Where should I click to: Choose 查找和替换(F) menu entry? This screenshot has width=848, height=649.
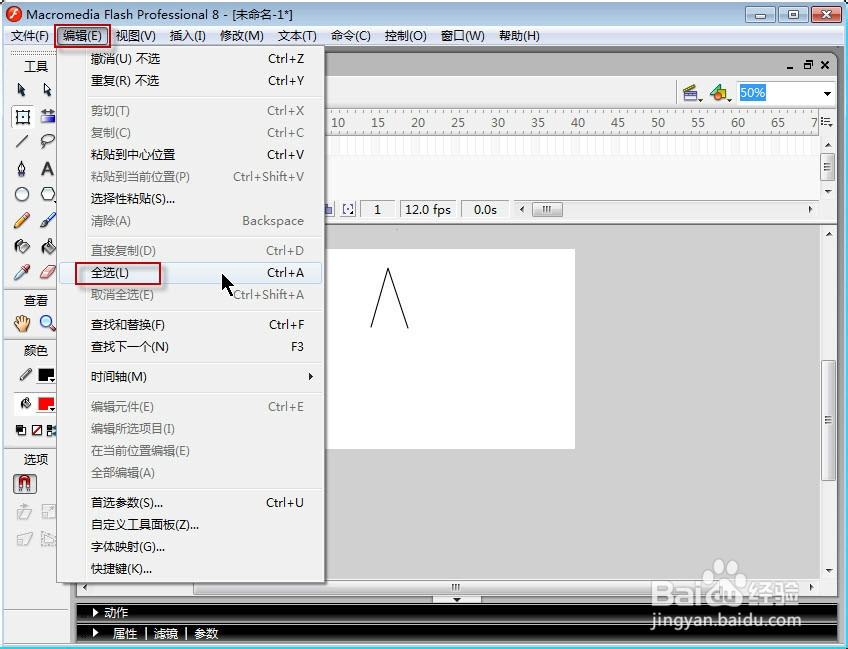click(x=190, y=324)
